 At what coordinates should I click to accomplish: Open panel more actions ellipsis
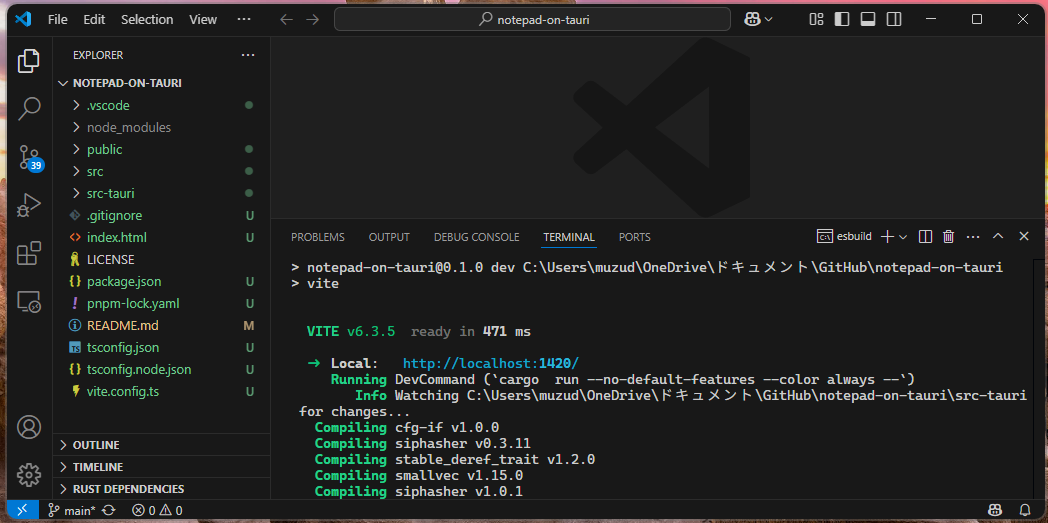pos(972,236)
